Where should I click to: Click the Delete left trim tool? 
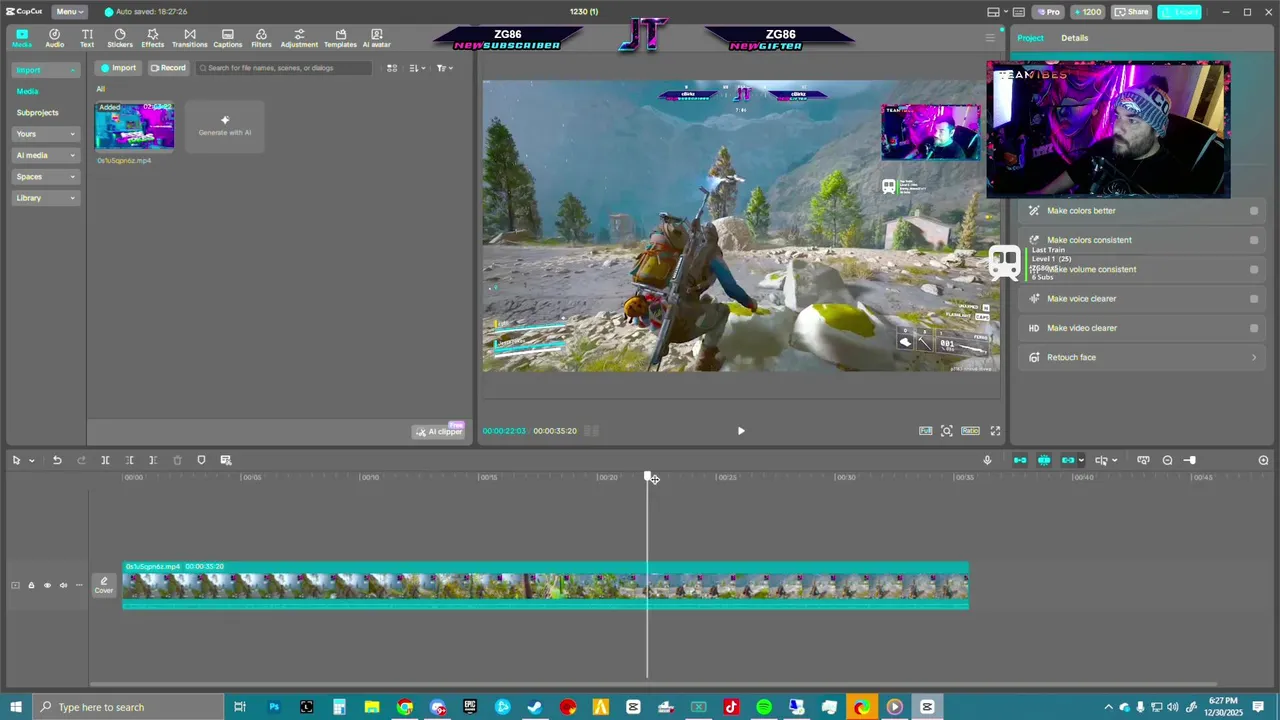click(x=129, y=460)
